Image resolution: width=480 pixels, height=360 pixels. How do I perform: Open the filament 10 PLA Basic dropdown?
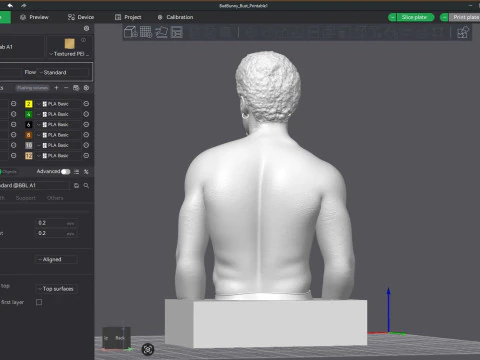coord(58,145)
